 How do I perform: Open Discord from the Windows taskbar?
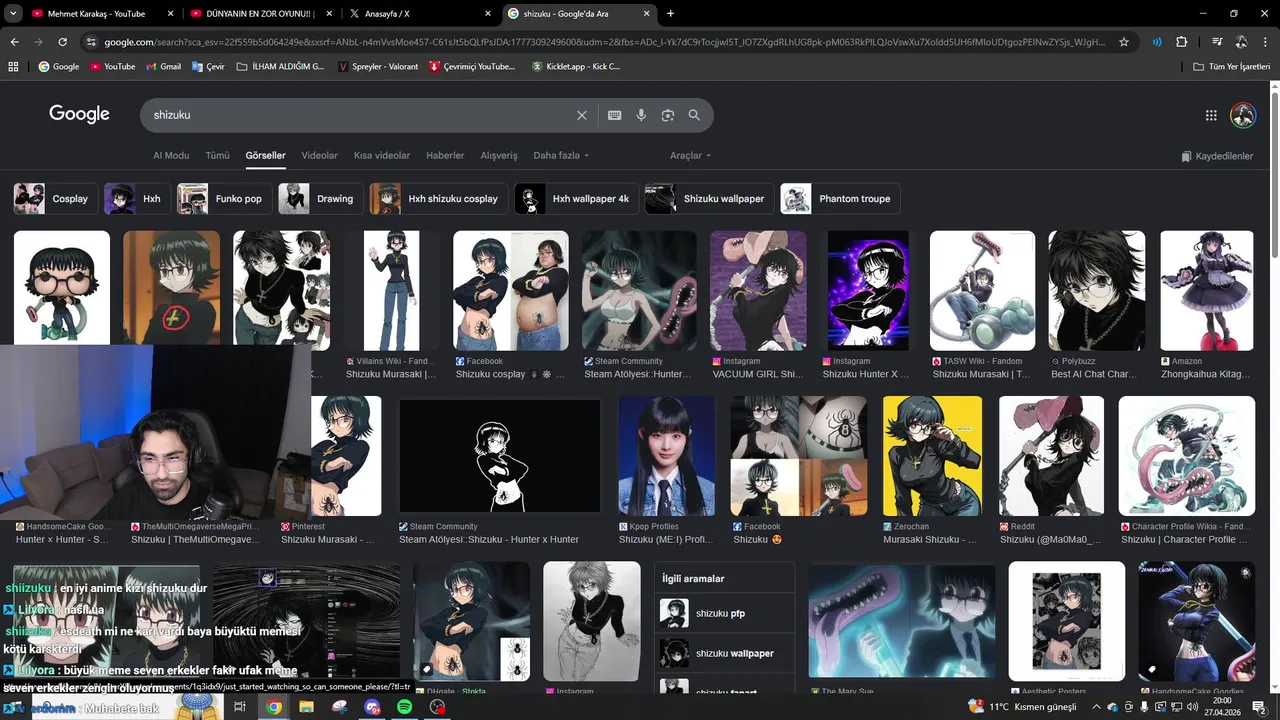click(373, 707)
